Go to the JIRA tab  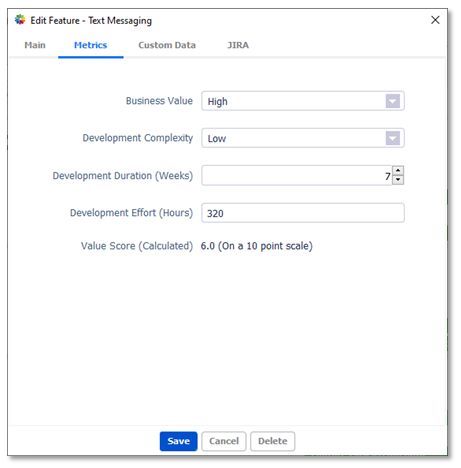coord(238,45)
